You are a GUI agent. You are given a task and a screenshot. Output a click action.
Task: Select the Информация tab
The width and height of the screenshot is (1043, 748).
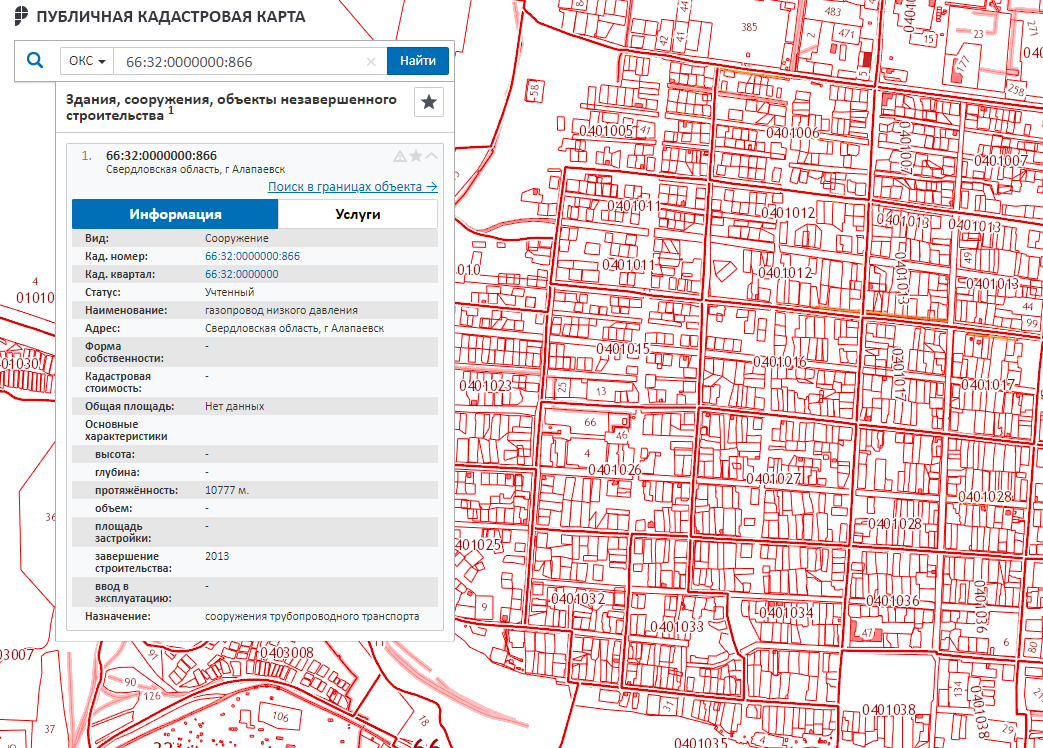coord(175,215)
